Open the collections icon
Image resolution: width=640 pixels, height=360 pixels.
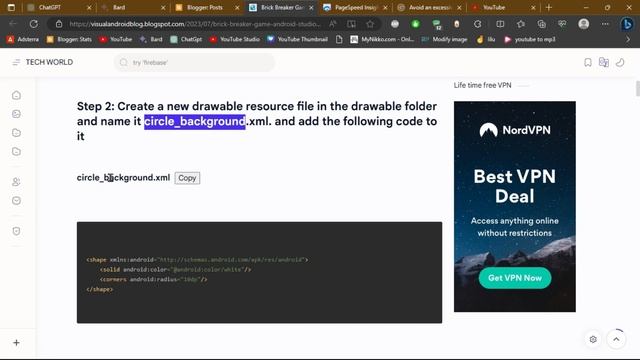(x=542, y=24)
